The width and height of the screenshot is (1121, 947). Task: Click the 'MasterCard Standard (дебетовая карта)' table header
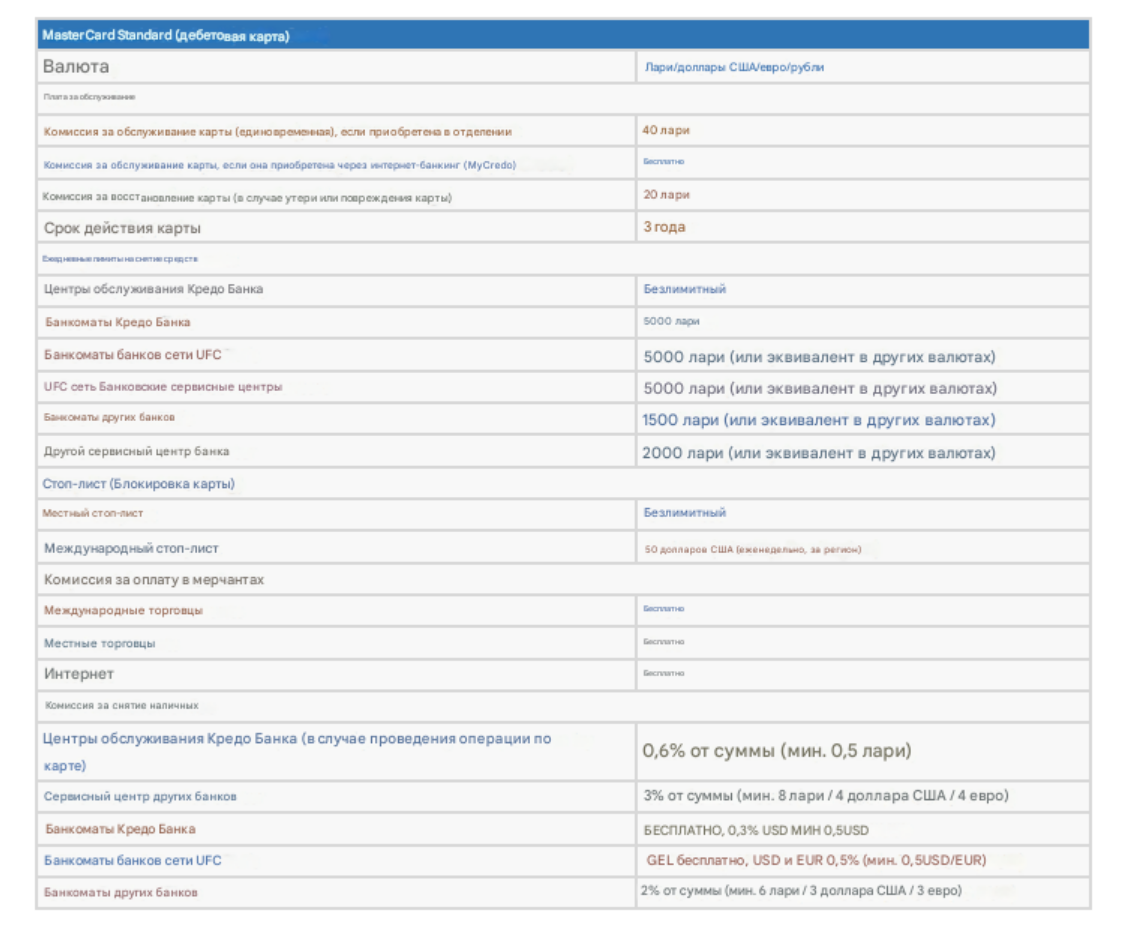click(166, 35)
